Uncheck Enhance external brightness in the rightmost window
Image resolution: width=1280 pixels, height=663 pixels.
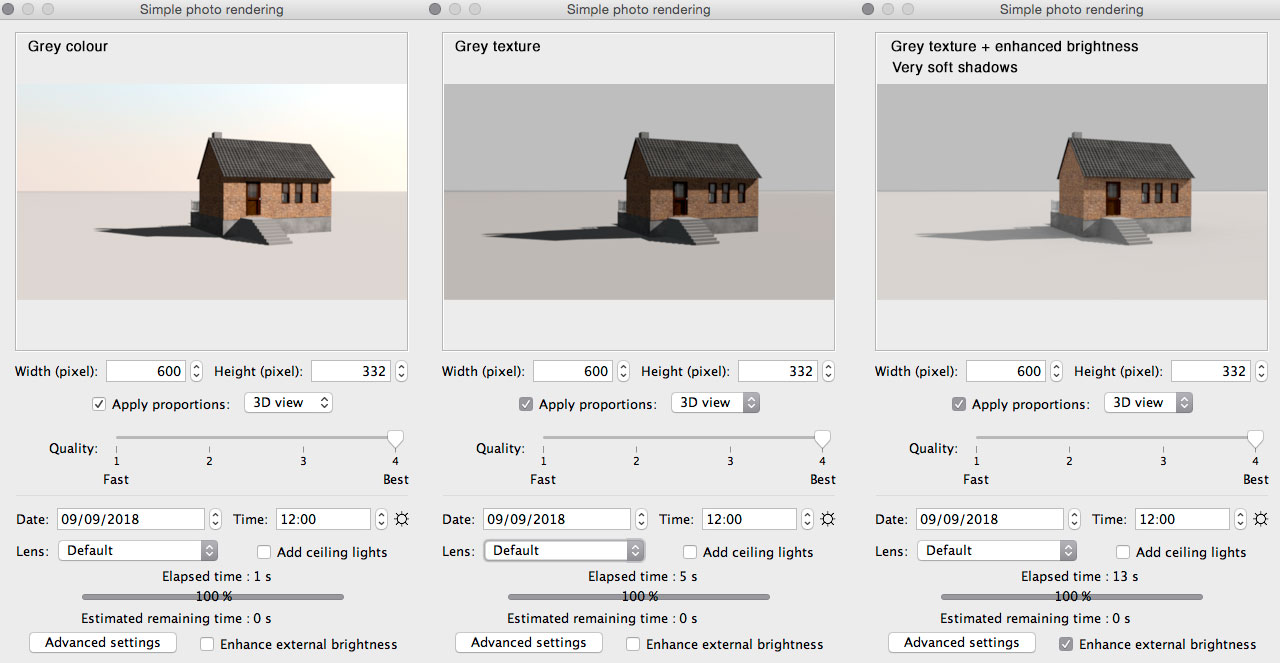coord(1066,644)
